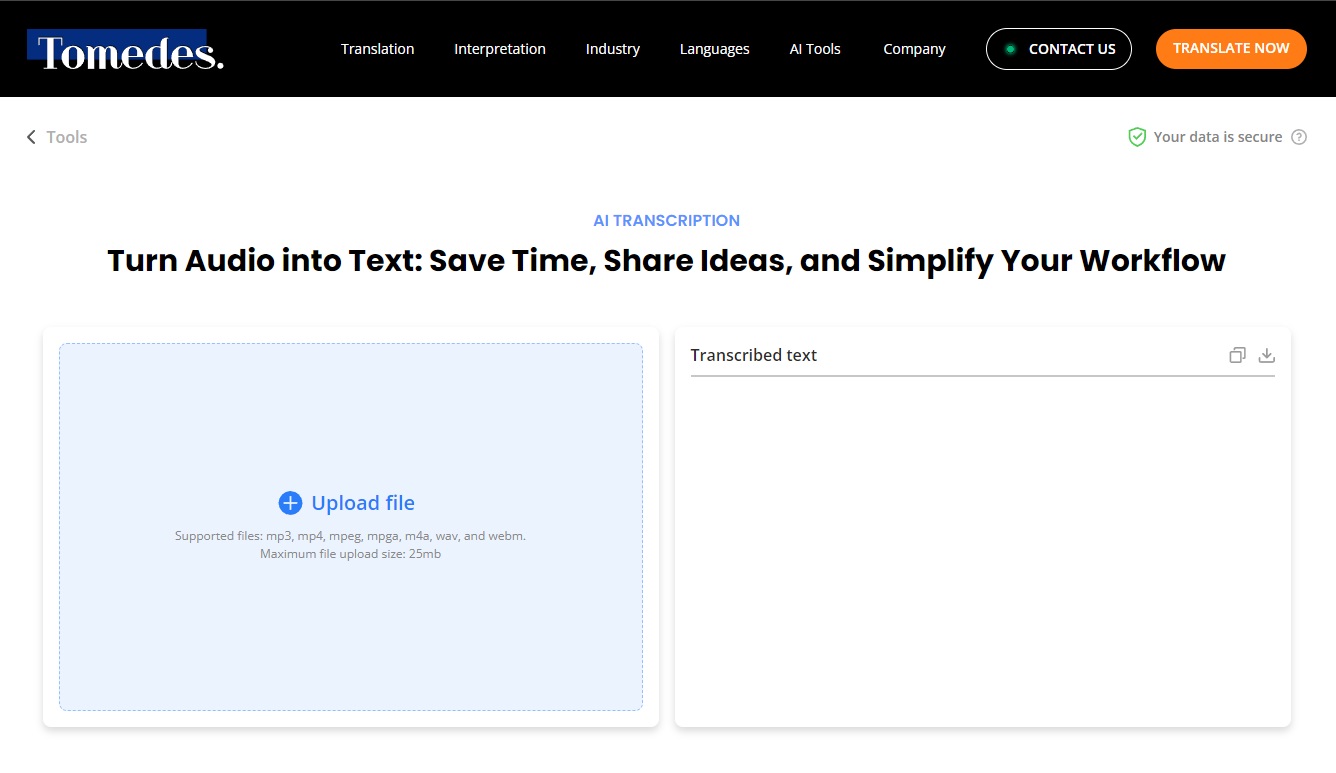The image size is (1336, 773).
Task: Open the Interpretation menu
Action: tap(499, 49)
